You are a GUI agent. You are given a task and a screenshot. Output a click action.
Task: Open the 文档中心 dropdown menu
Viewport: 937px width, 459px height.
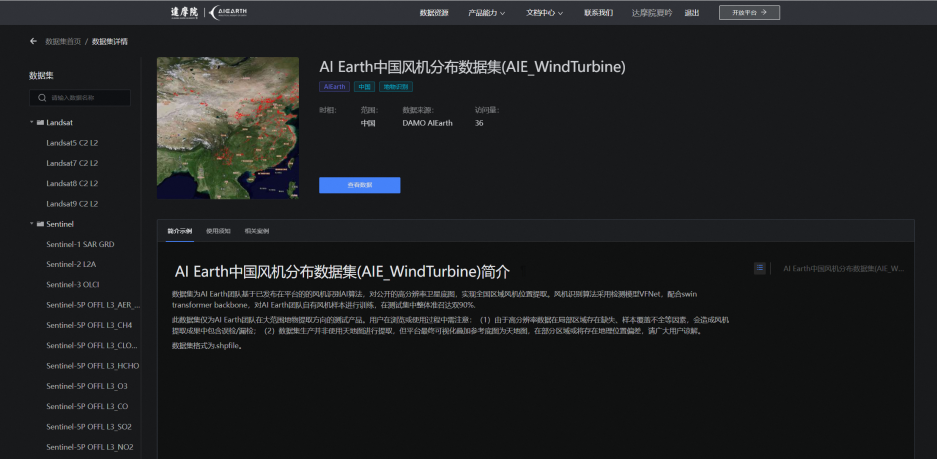[544, 13]
